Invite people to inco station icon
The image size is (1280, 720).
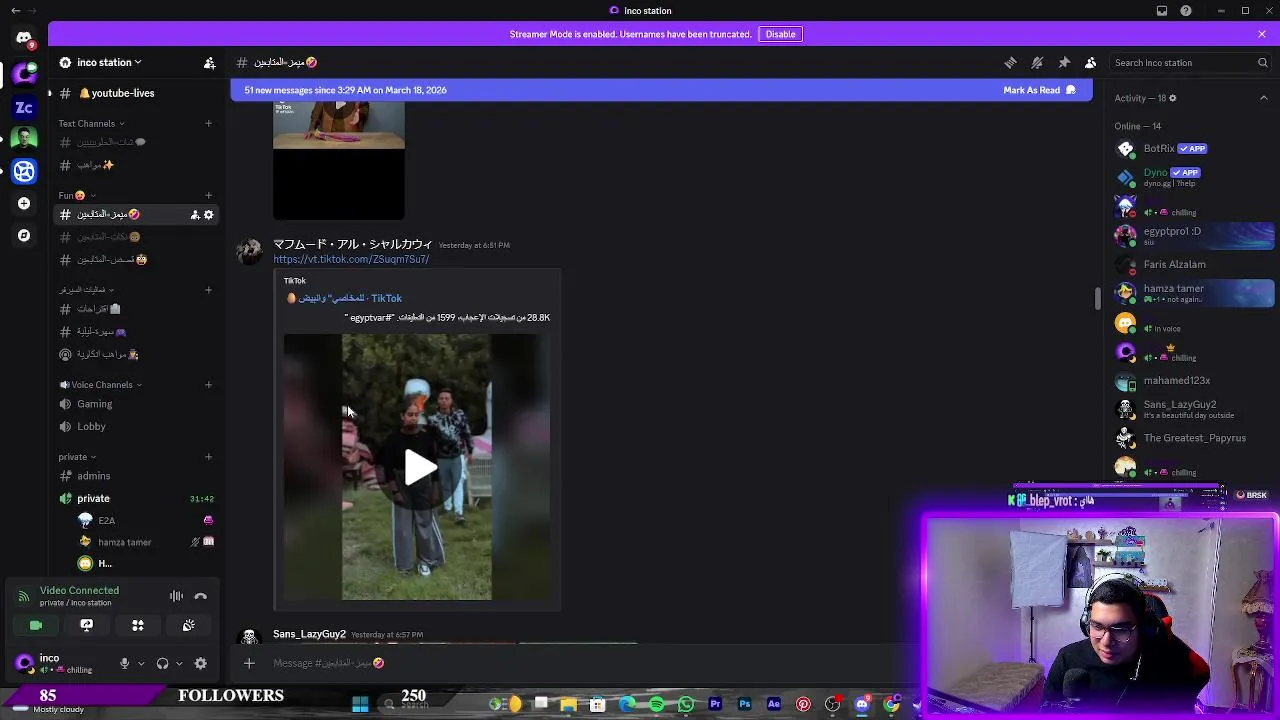(x=209, y=62)
